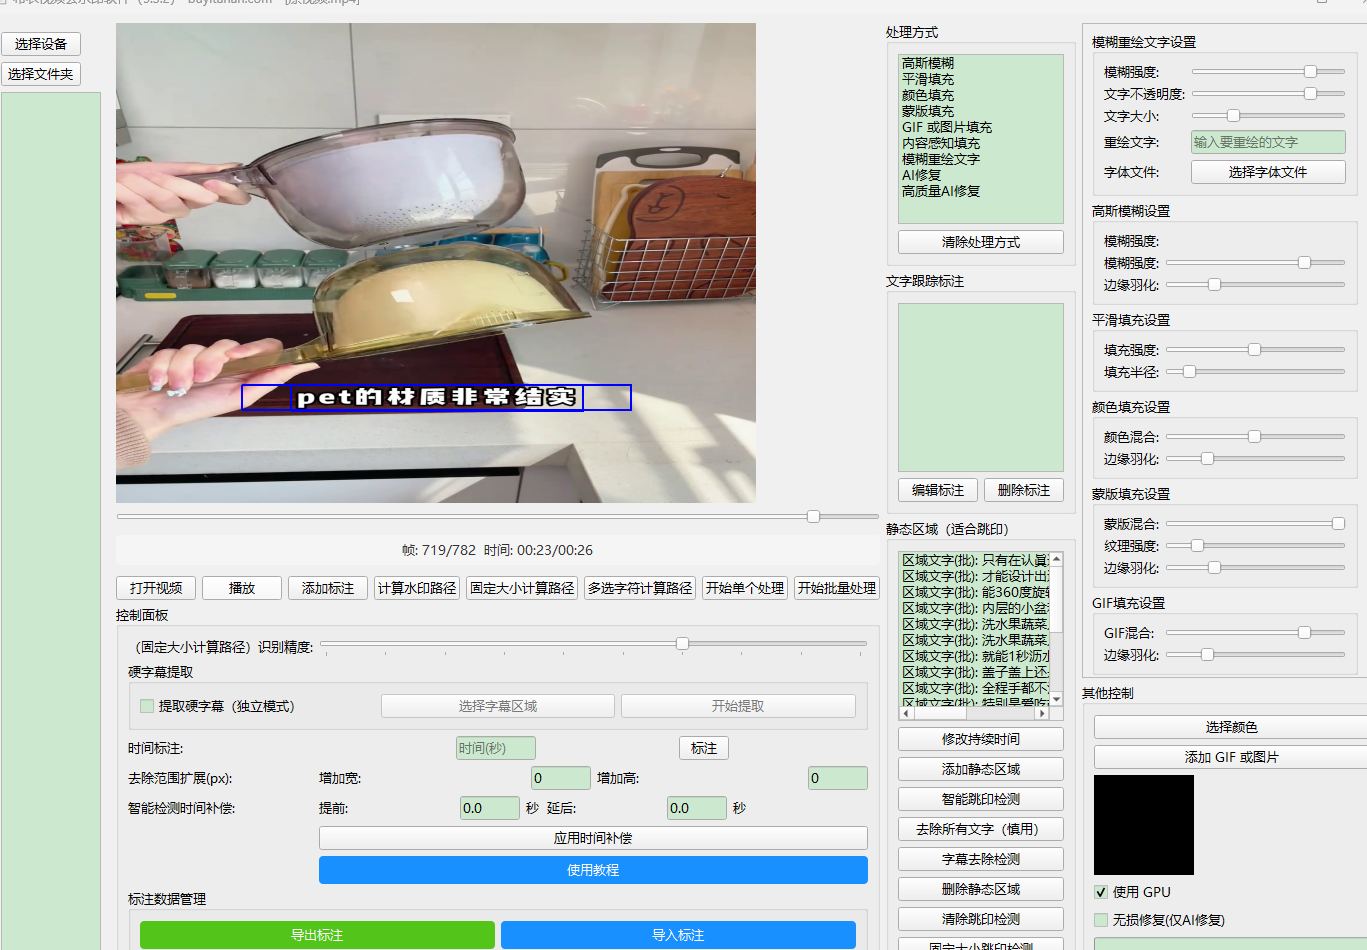Click the blue 导入标注 button

[678, 935]
